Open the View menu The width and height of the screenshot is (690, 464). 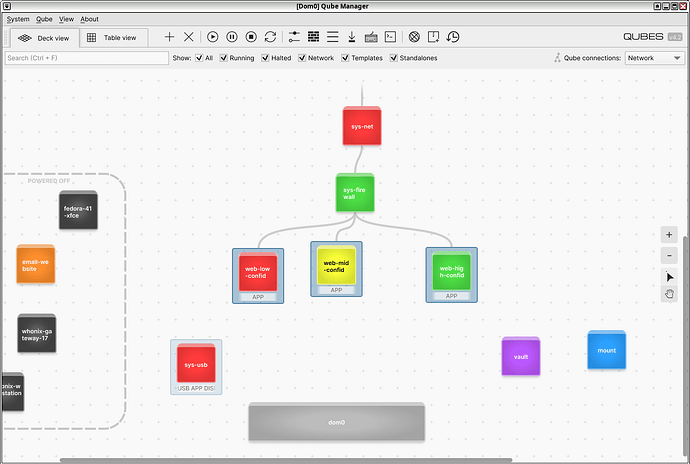pyautogui.click(x=66, y=19)
